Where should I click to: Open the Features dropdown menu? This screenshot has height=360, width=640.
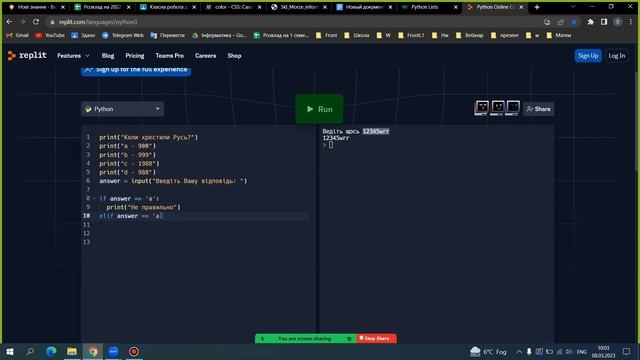(x=73, y=56)
